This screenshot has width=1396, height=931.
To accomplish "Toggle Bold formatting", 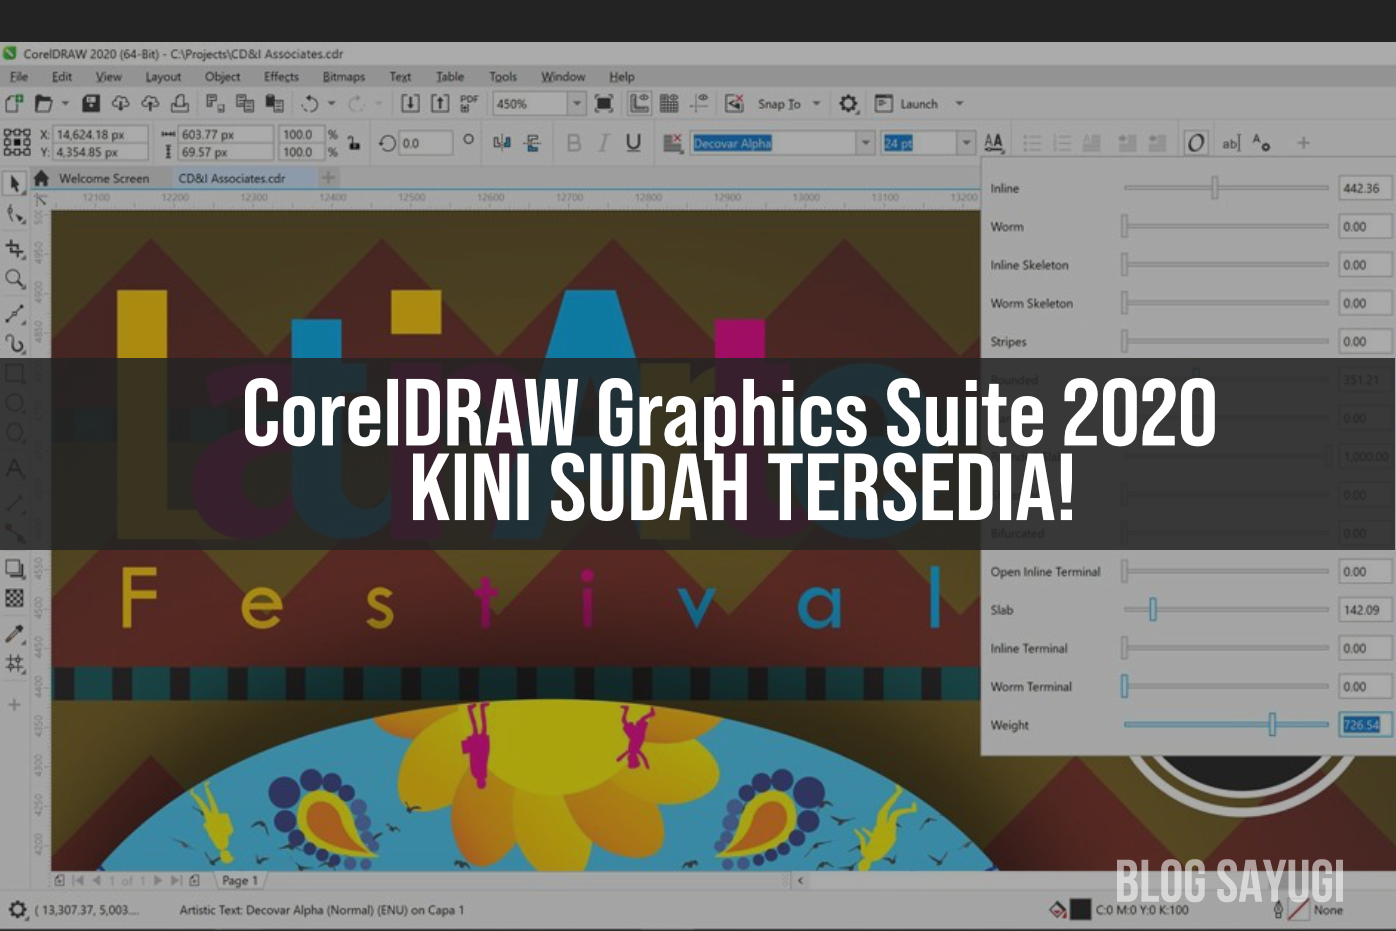I will (573, 143).
